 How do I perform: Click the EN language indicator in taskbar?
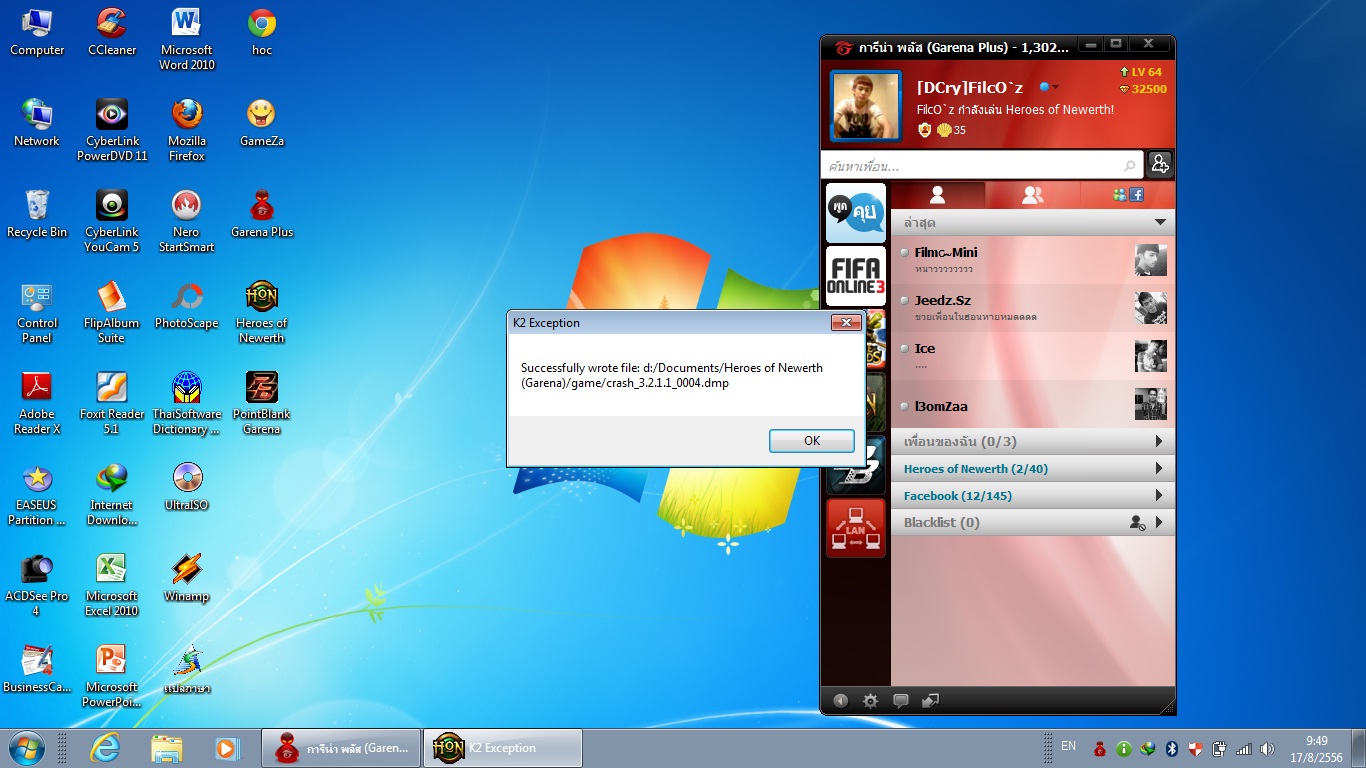1069,746
